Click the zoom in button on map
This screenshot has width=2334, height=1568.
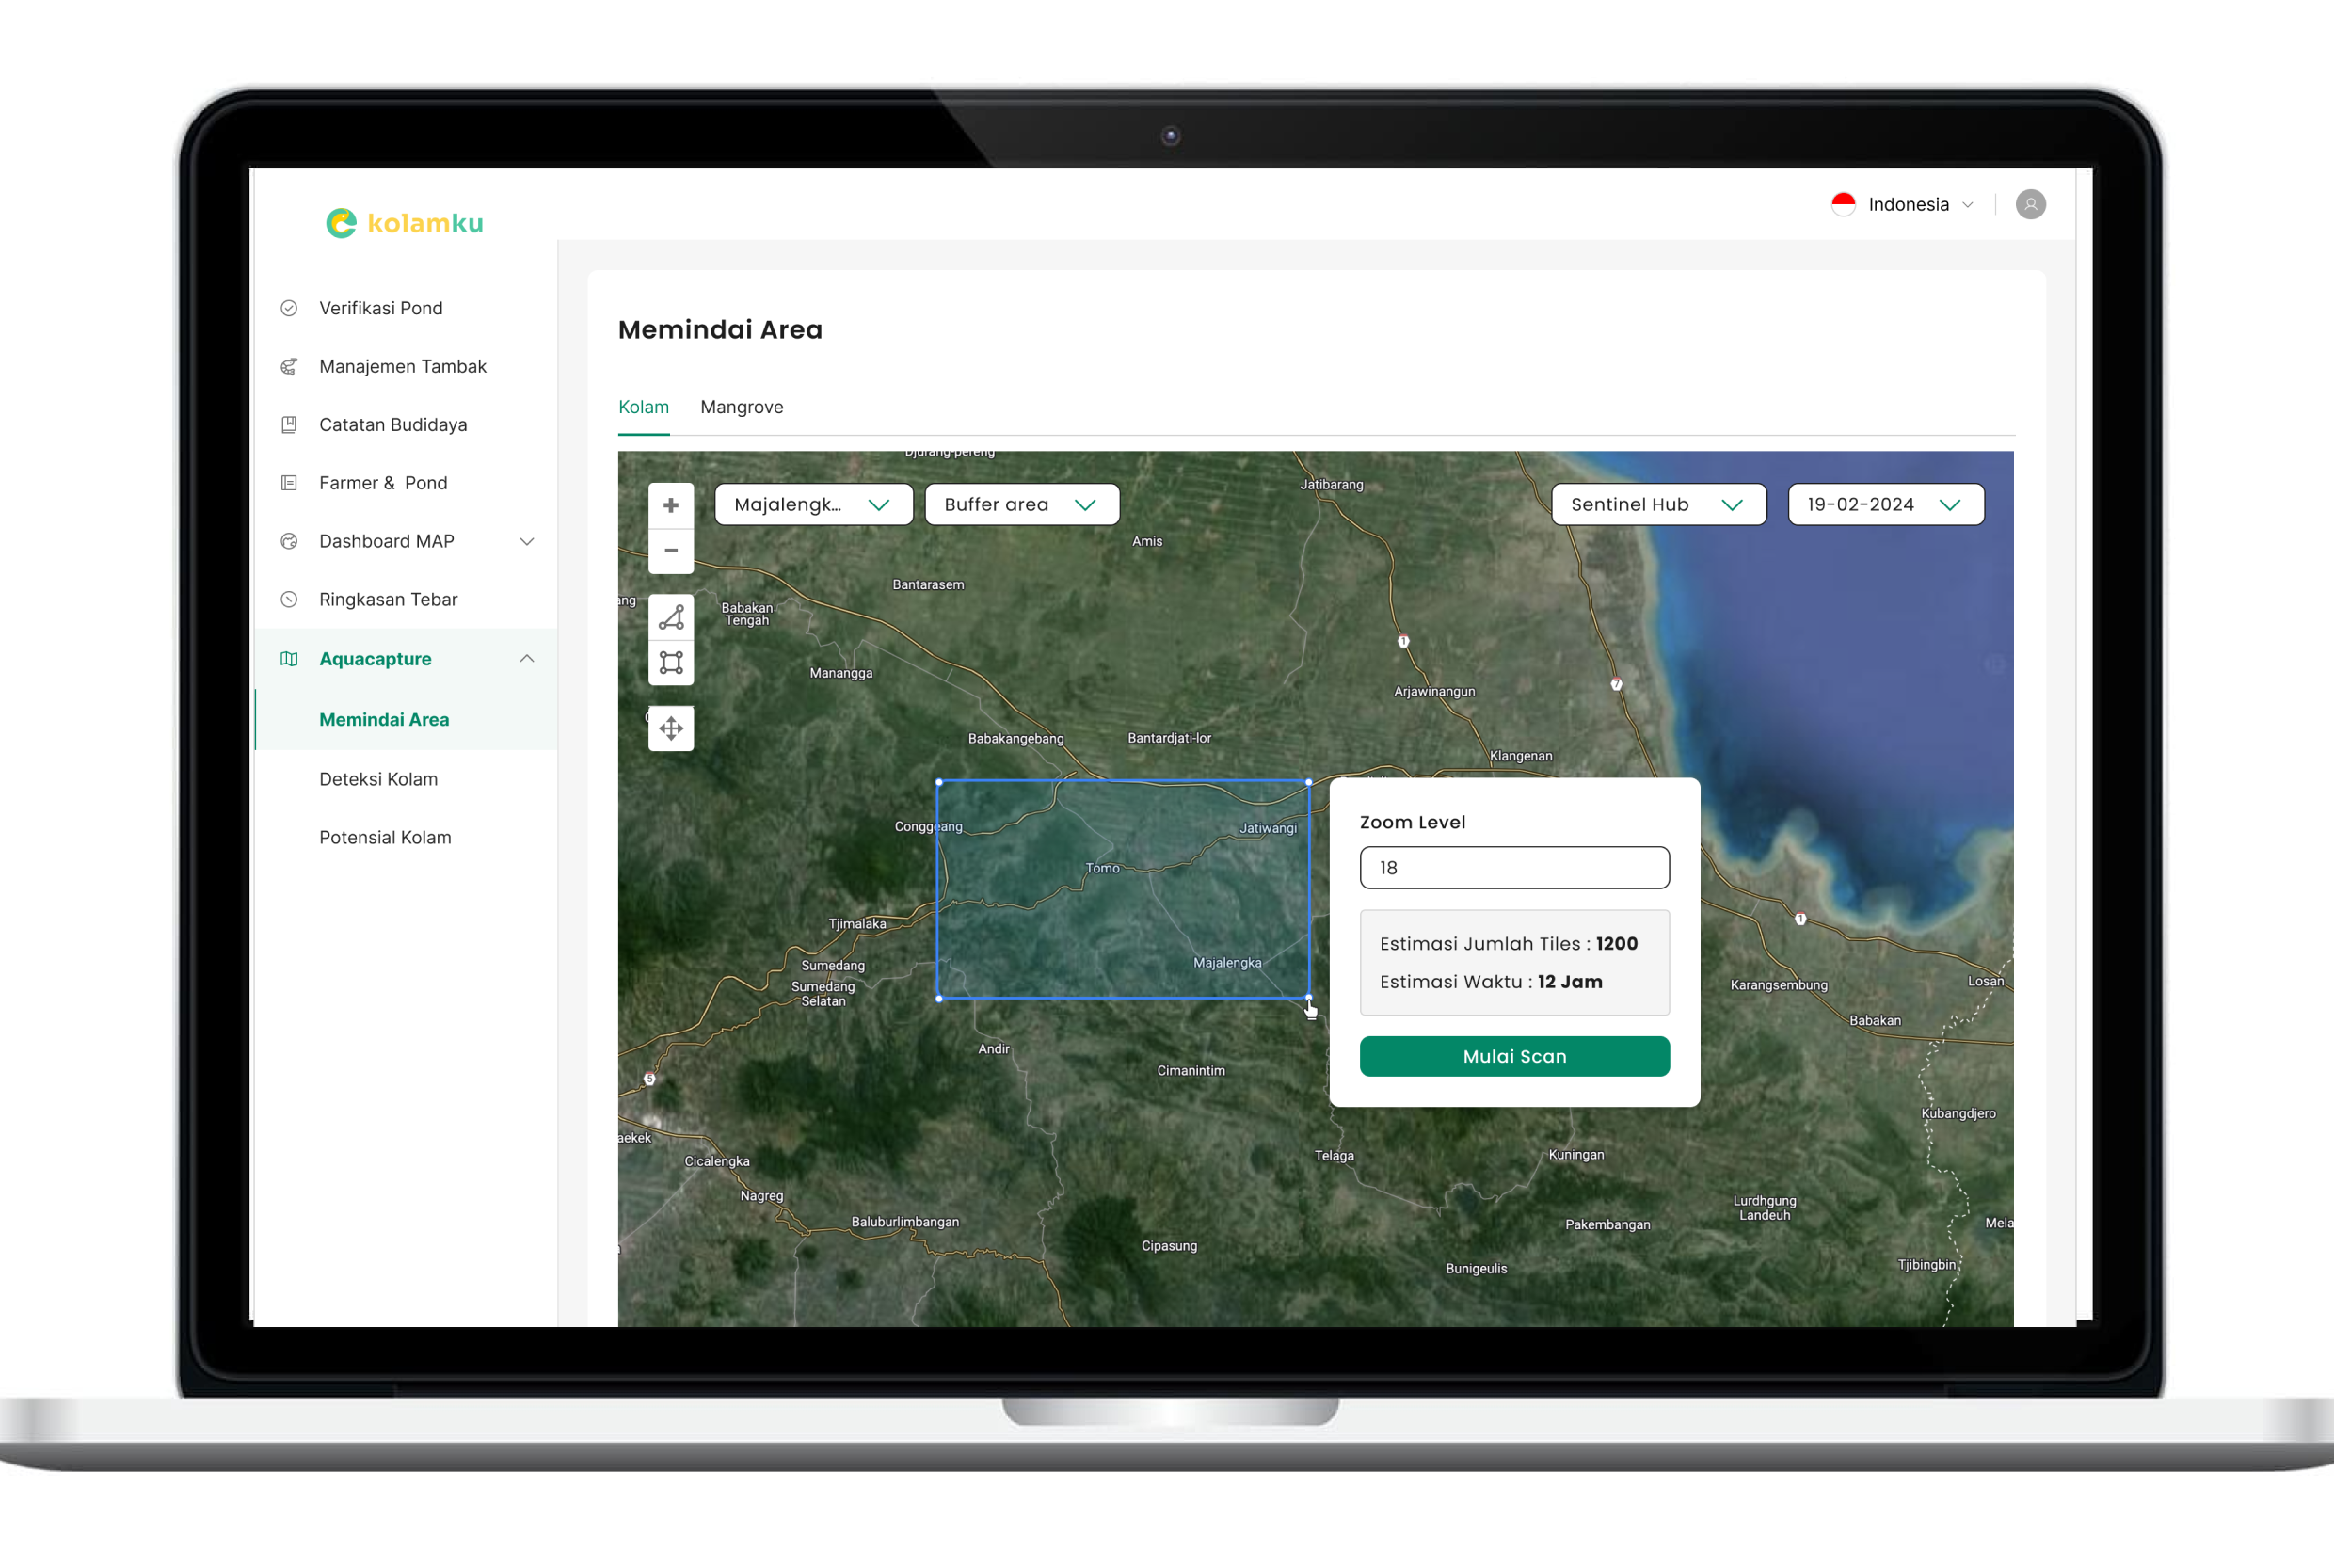[672, 507]
